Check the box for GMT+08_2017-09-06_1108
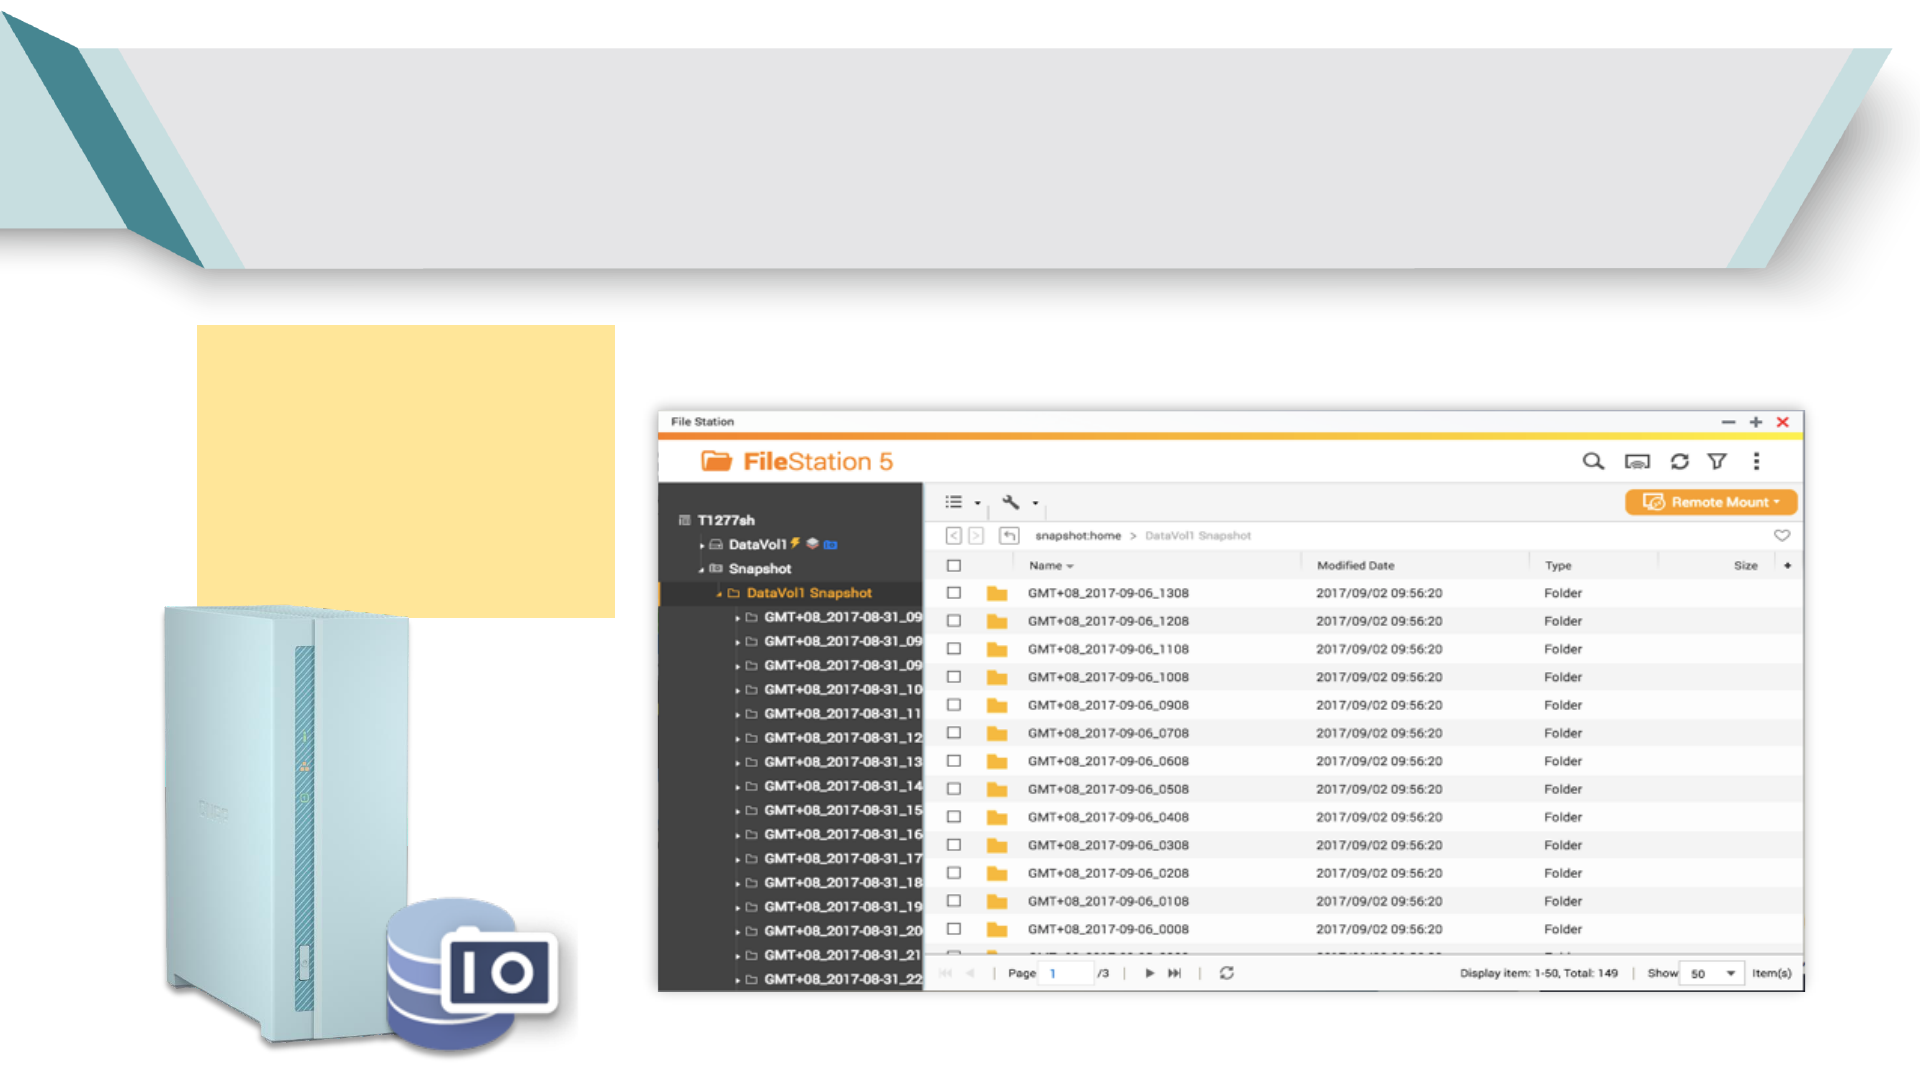The height and width of the screenshot is (1080, 1920). pos(954,649)
